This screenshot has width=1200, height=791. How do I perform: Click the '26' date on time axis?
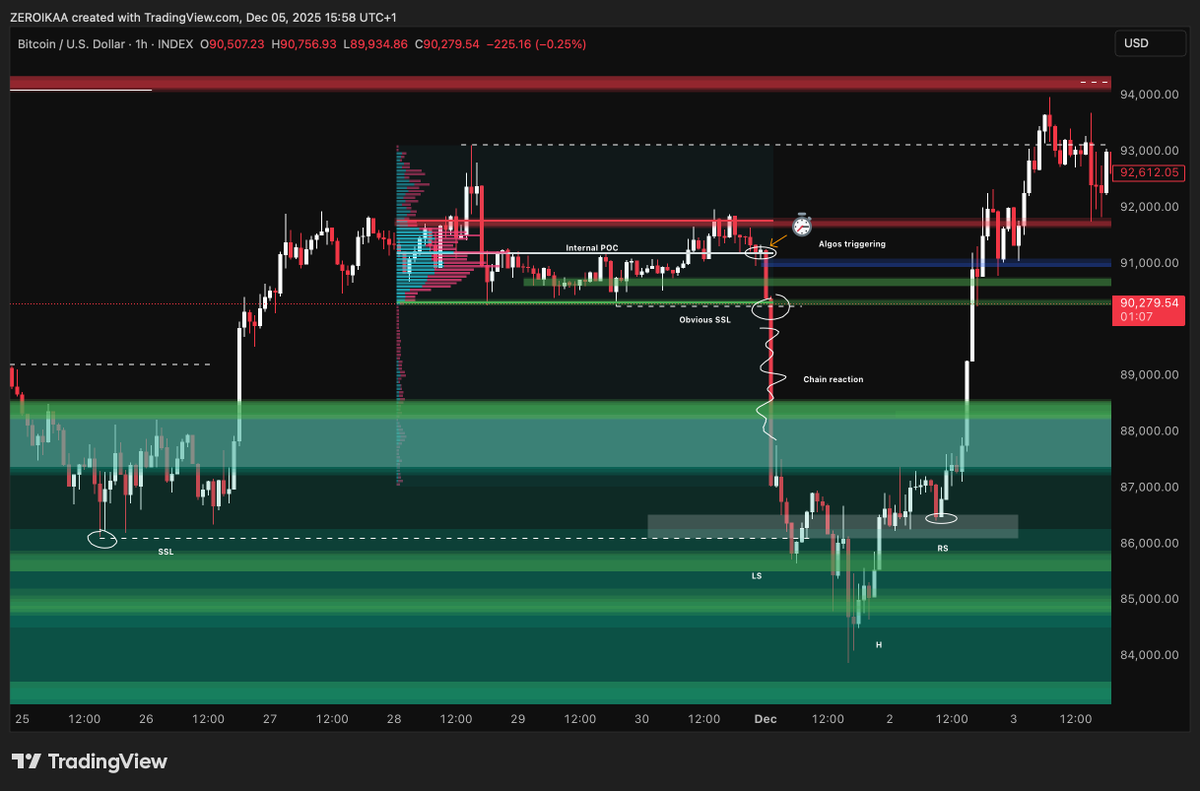[x=146, y=719]
